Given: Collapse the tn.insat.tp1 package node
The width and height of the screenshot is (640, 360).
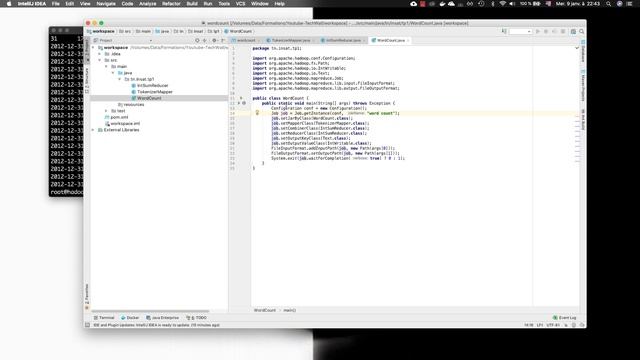Looking at the screenshot, I should (120, 79).
